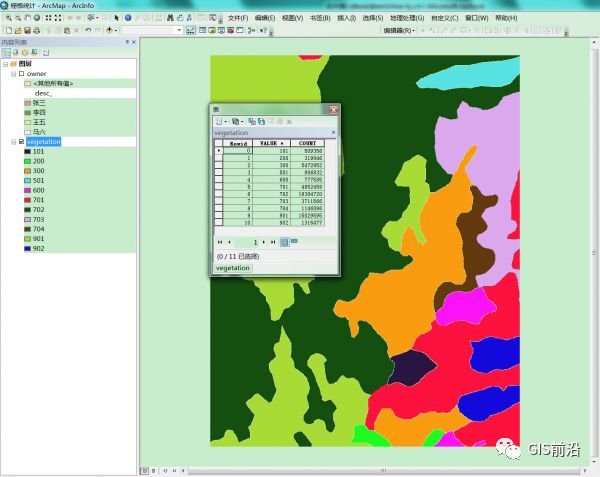Go to first record in table
Image resolution: width=600 pixels, height=477 pixels.
click(x=220, y=242)
